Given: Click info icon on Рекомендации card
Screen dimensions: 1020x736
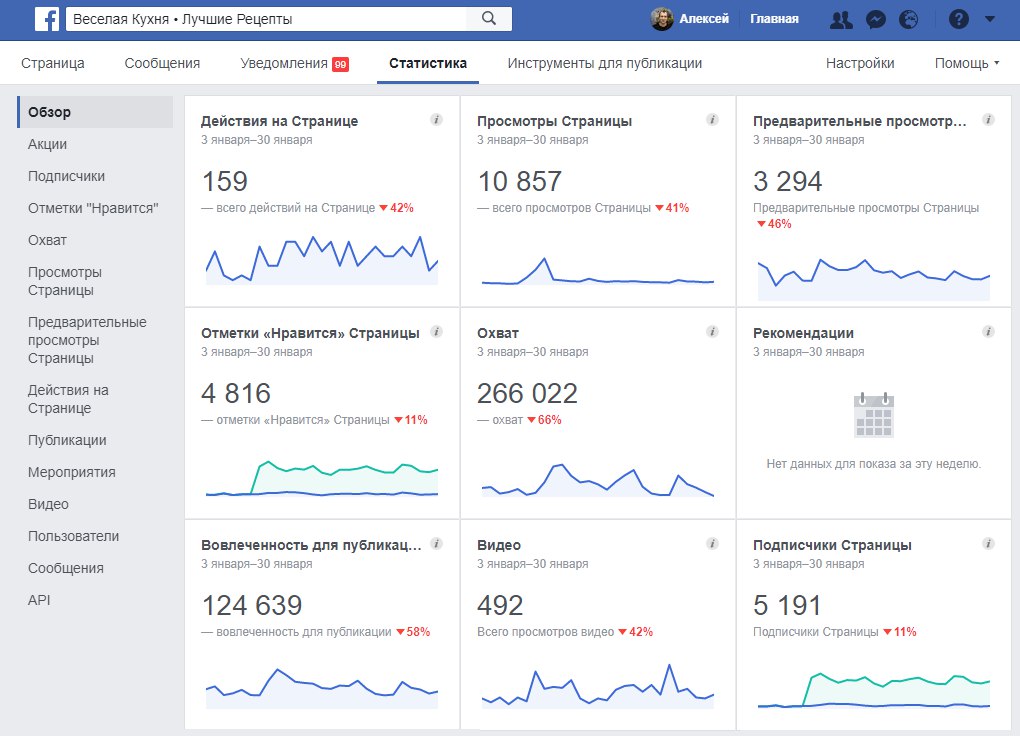Looking at the screenshot, I should pyautogui.click(x=988, y=332).
